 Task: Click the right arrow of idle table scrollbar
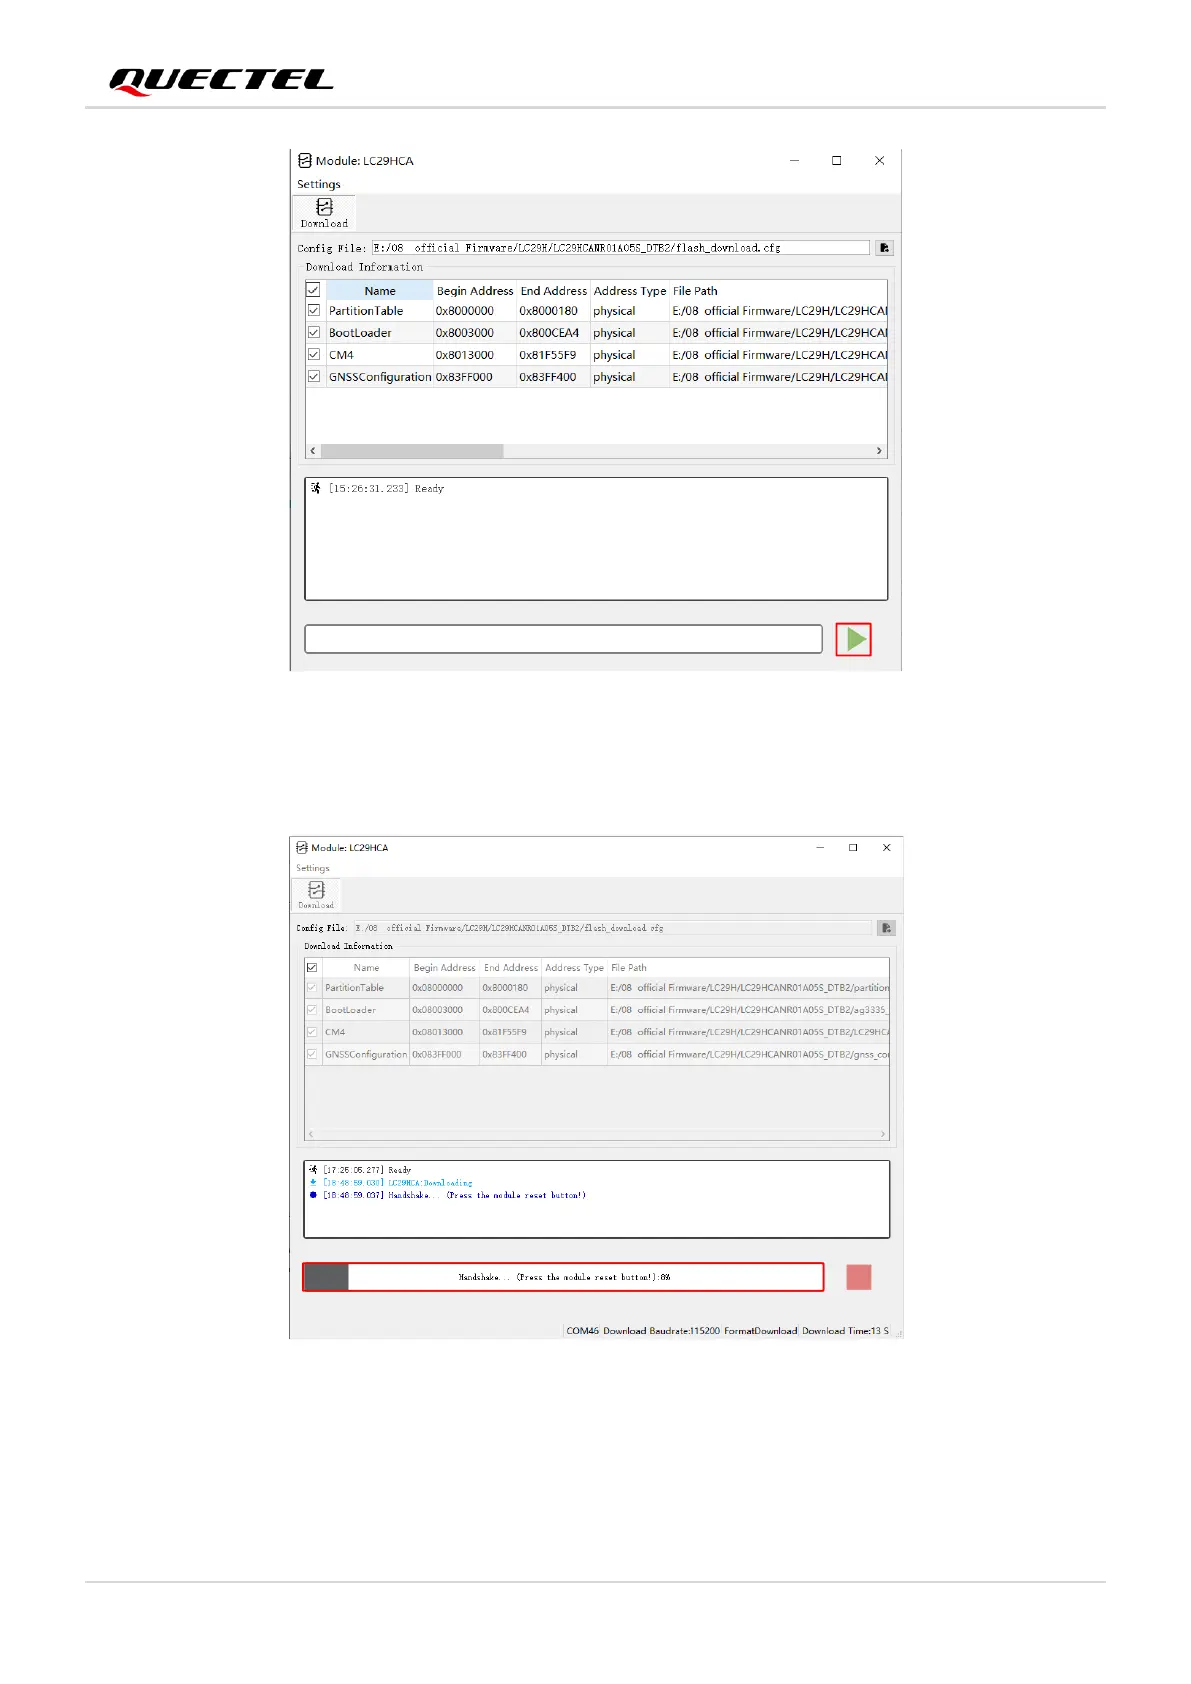tap(879, 451)
